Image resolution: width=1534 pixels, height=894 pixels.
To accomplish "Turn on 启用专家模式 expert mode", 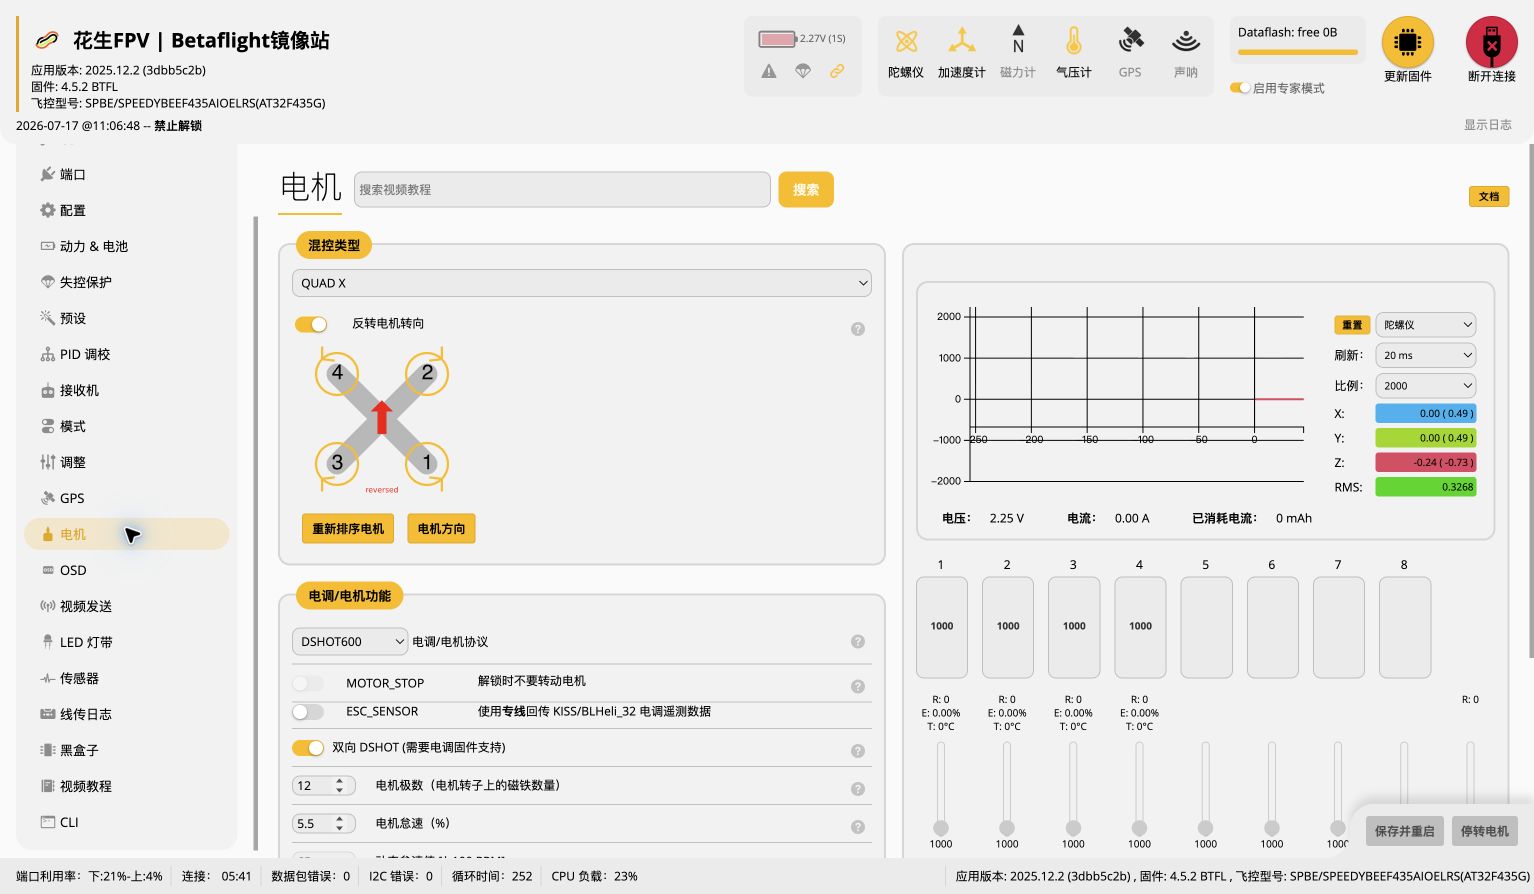I will click(1240, 88).
